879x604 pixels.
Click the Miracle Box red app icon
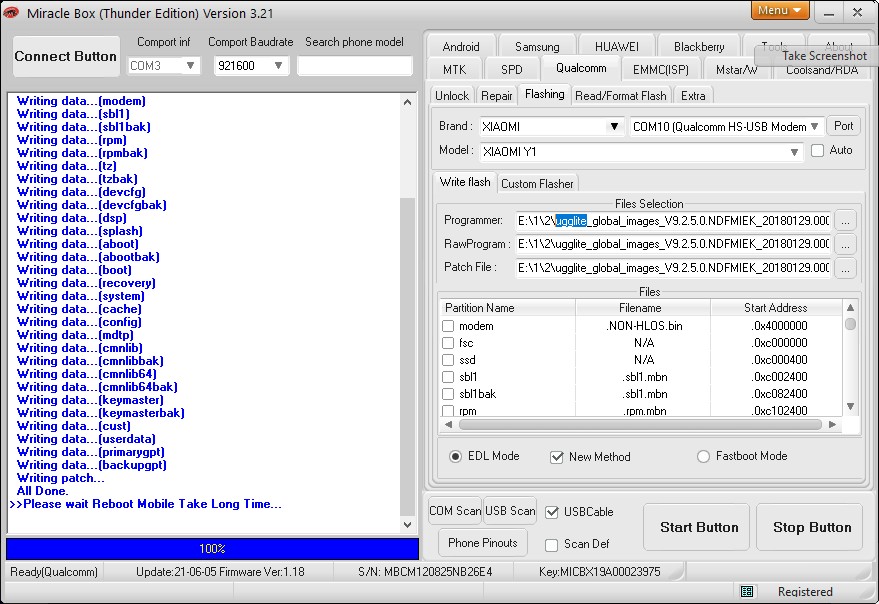(11, 12)
